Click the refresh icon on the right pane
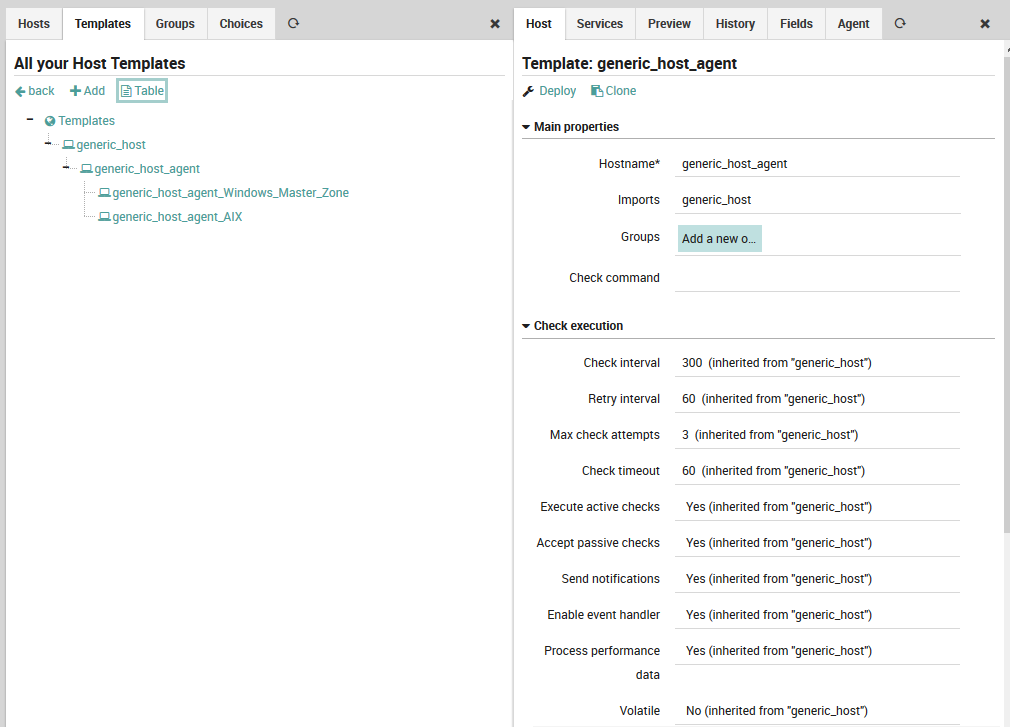The width and height of the screenshot is (1010, 727). (x=898, y=23)
